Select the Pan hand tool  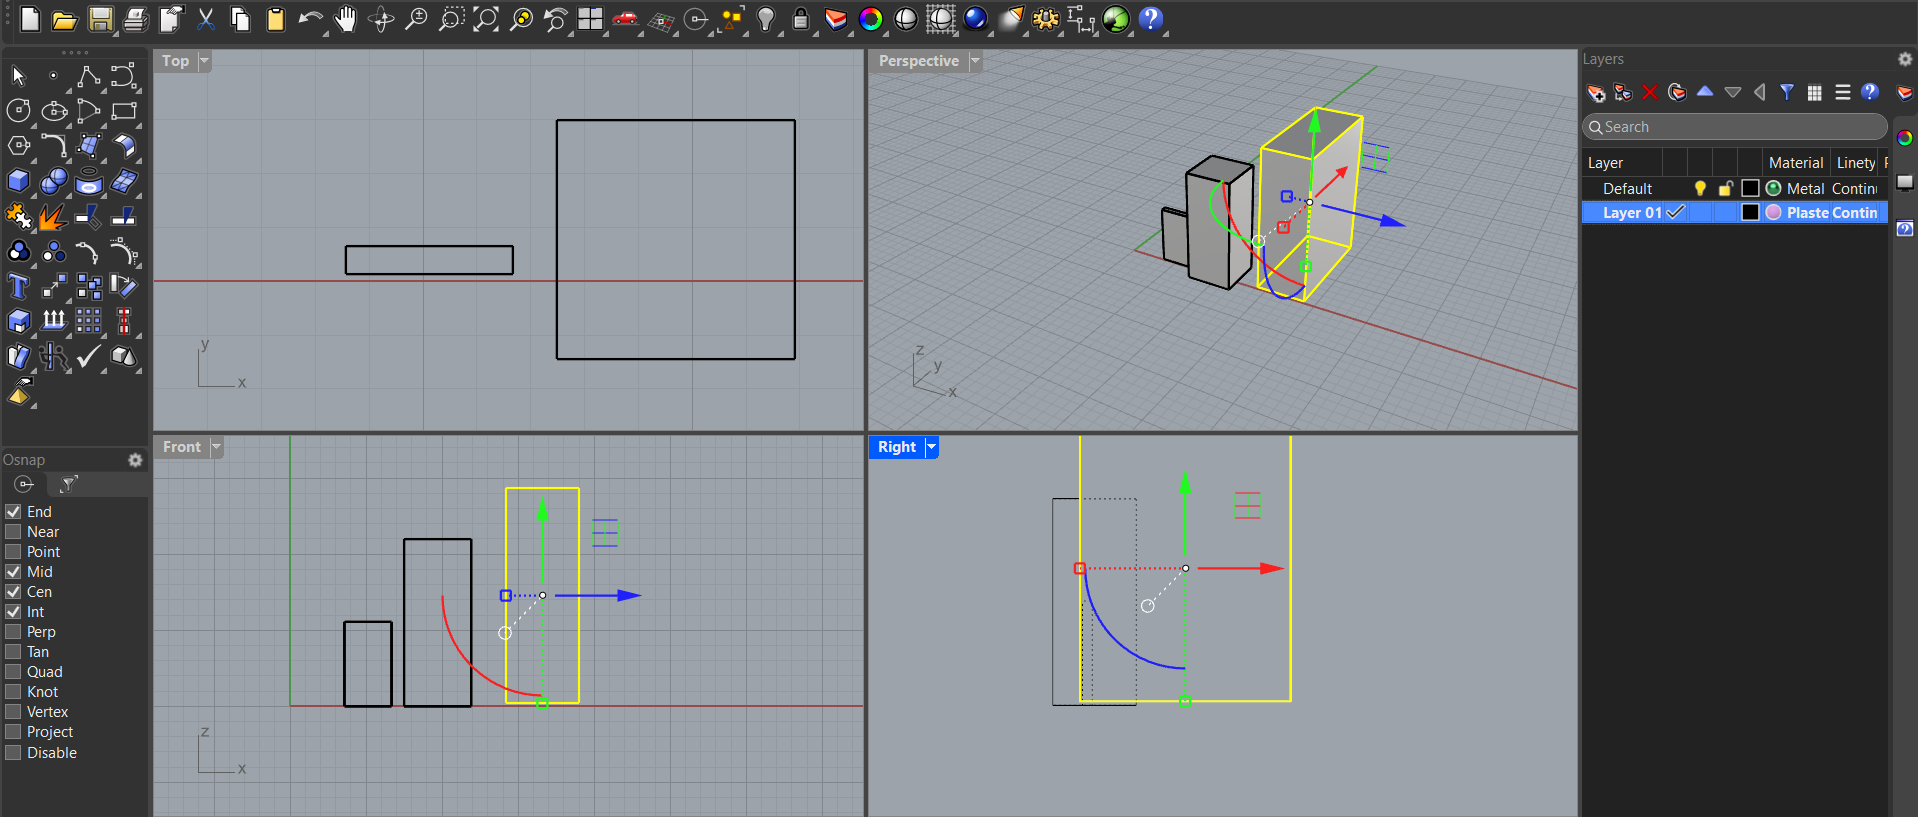(x=345, y=19)
